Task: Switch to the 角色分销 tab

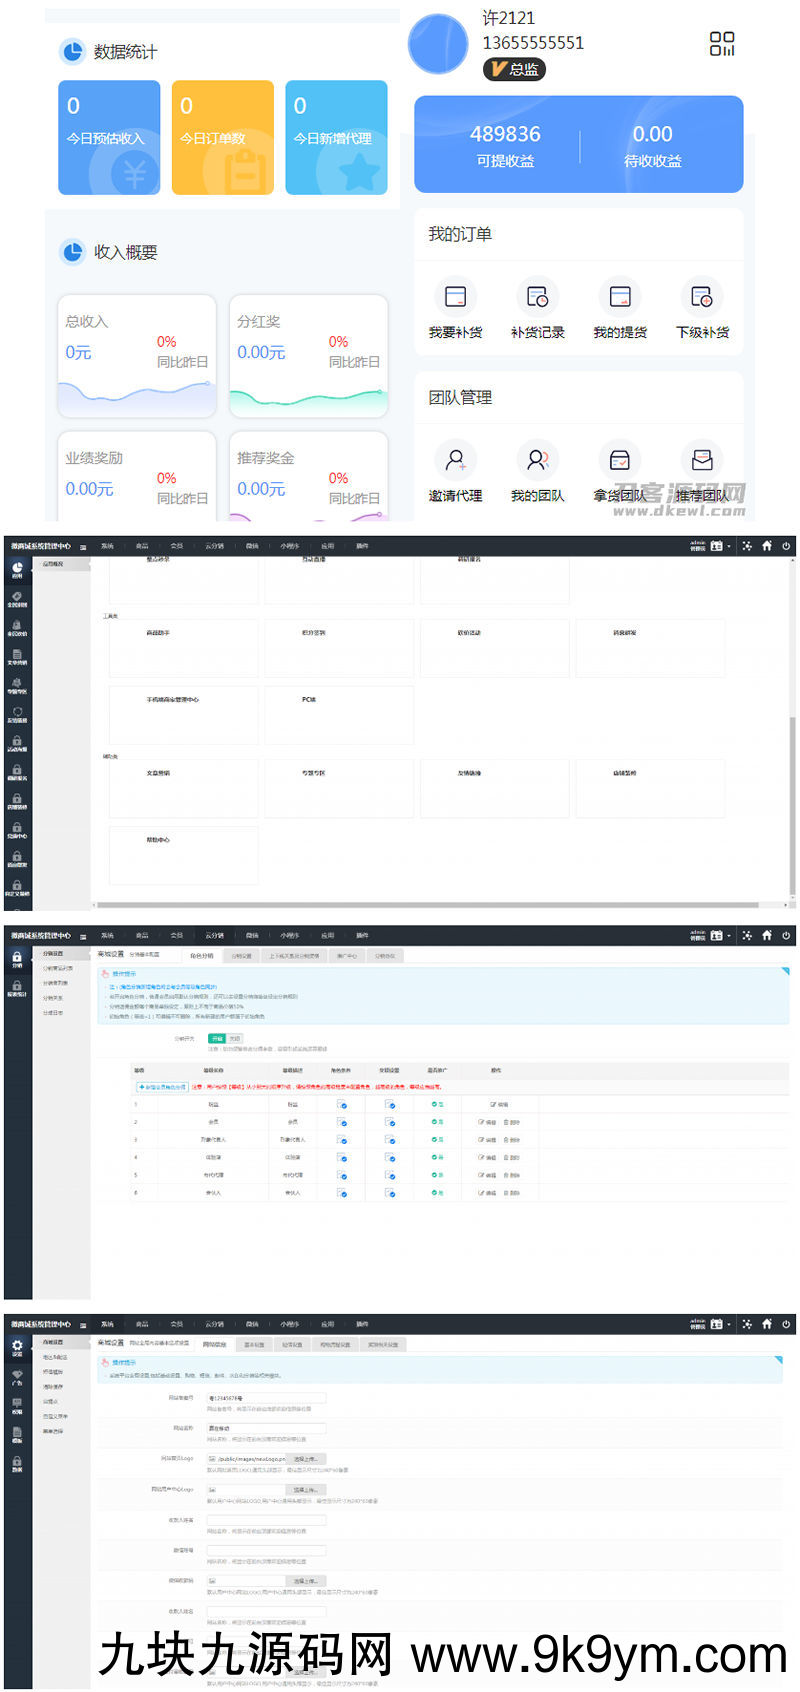Action: (x=201, y=956)
